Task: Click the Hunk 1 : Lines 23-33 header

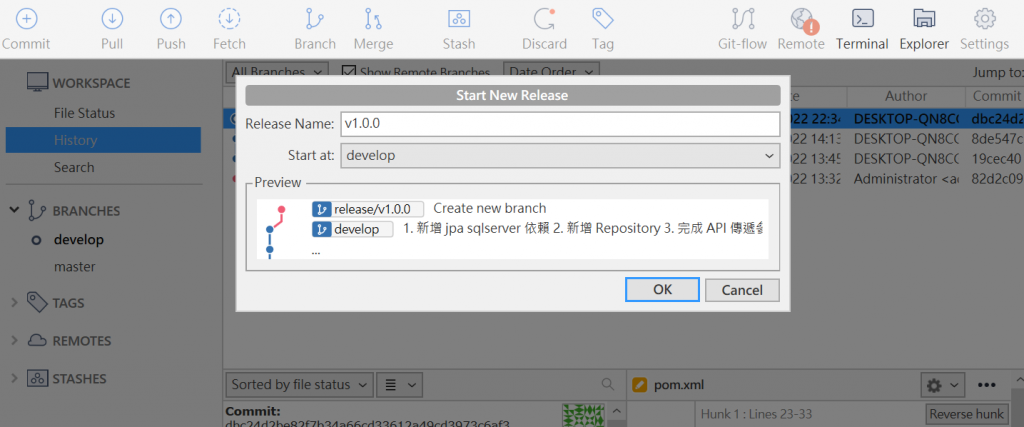Action: point(754,413)
